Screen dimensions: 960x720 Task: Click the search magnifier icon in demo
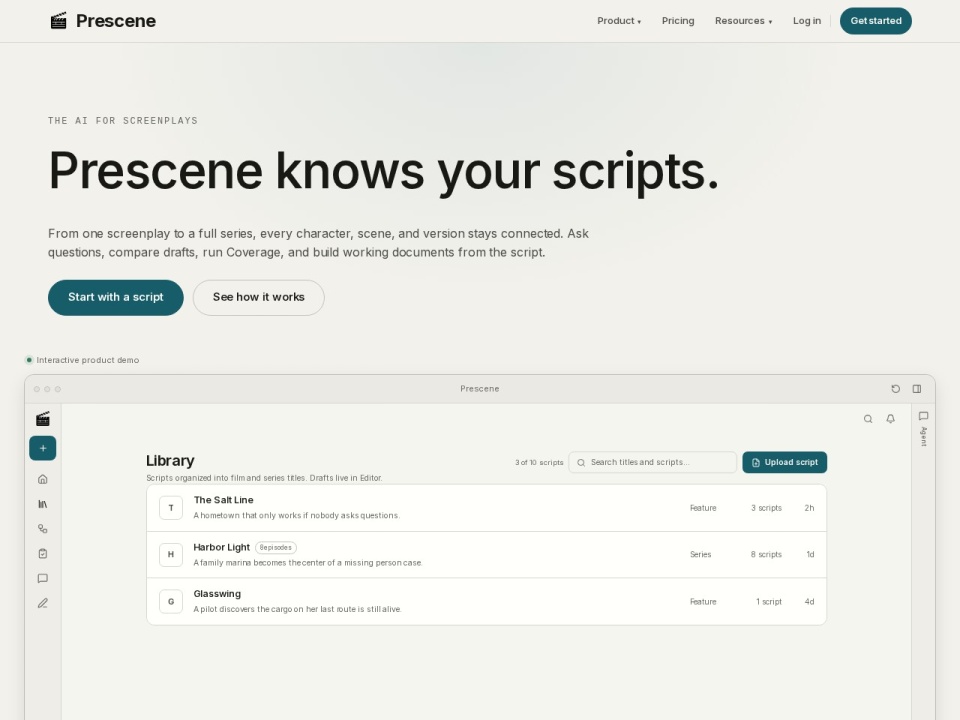868,419
